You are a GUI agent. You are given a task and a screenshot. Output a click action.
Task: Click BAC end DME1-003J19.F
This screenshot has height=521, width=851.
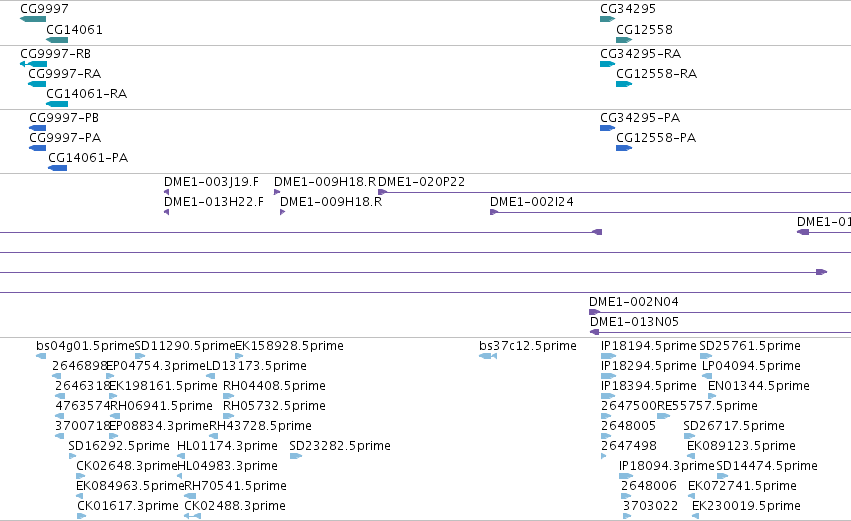tap(211, 182)
